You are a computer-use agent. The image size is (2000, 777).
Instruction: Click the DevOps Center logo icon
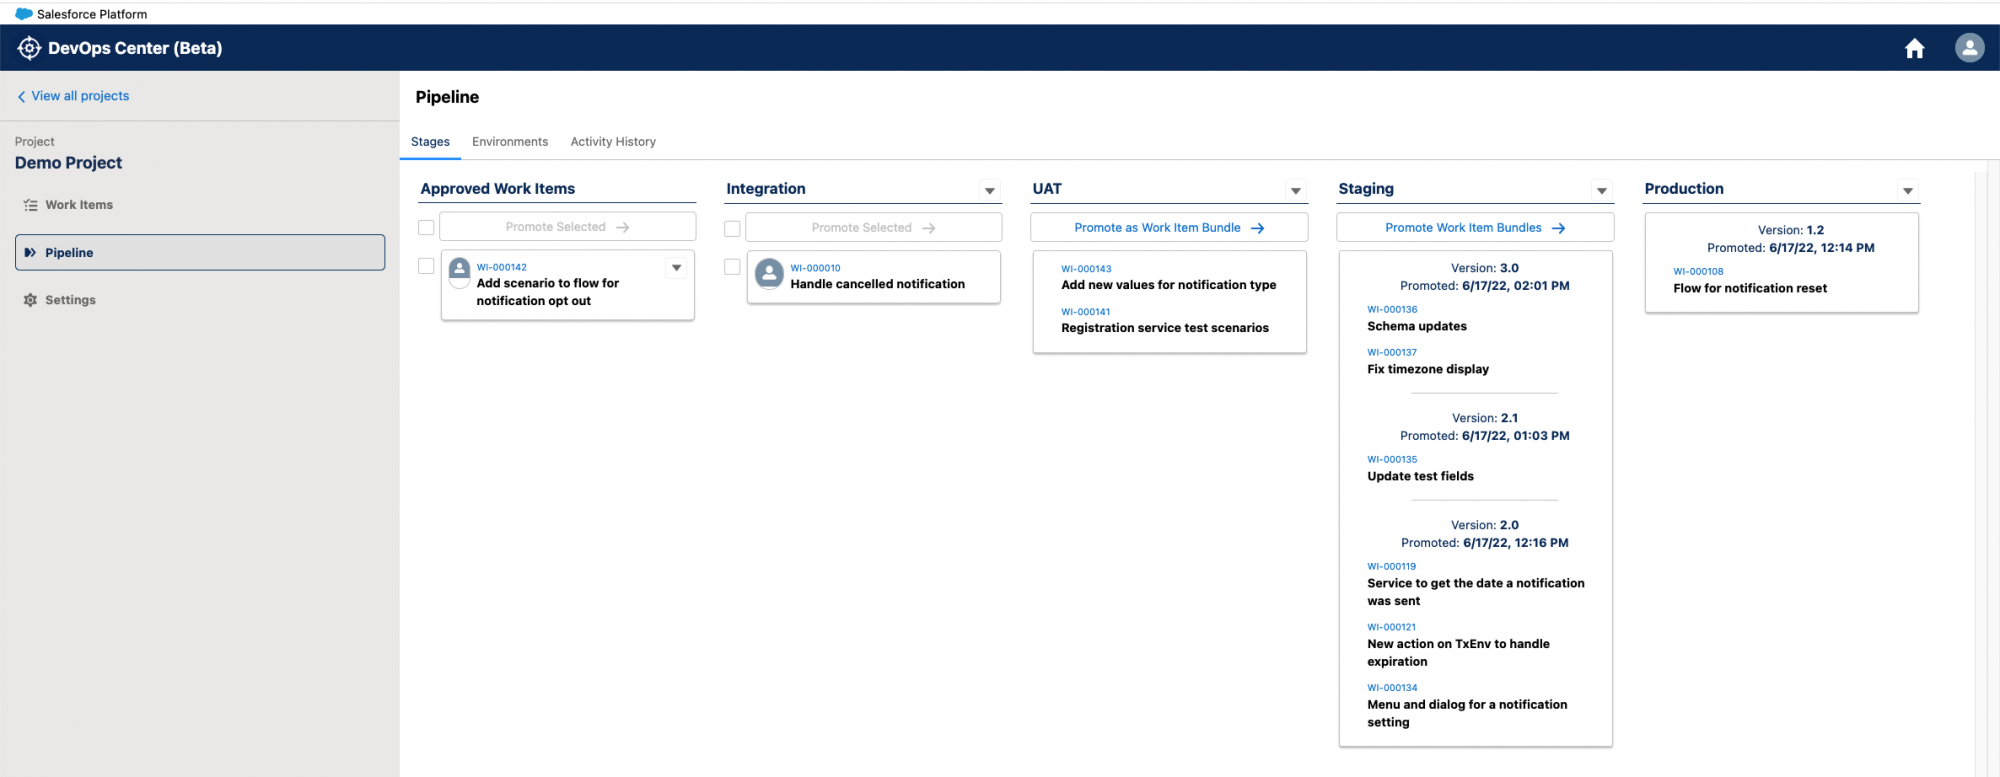29,48
